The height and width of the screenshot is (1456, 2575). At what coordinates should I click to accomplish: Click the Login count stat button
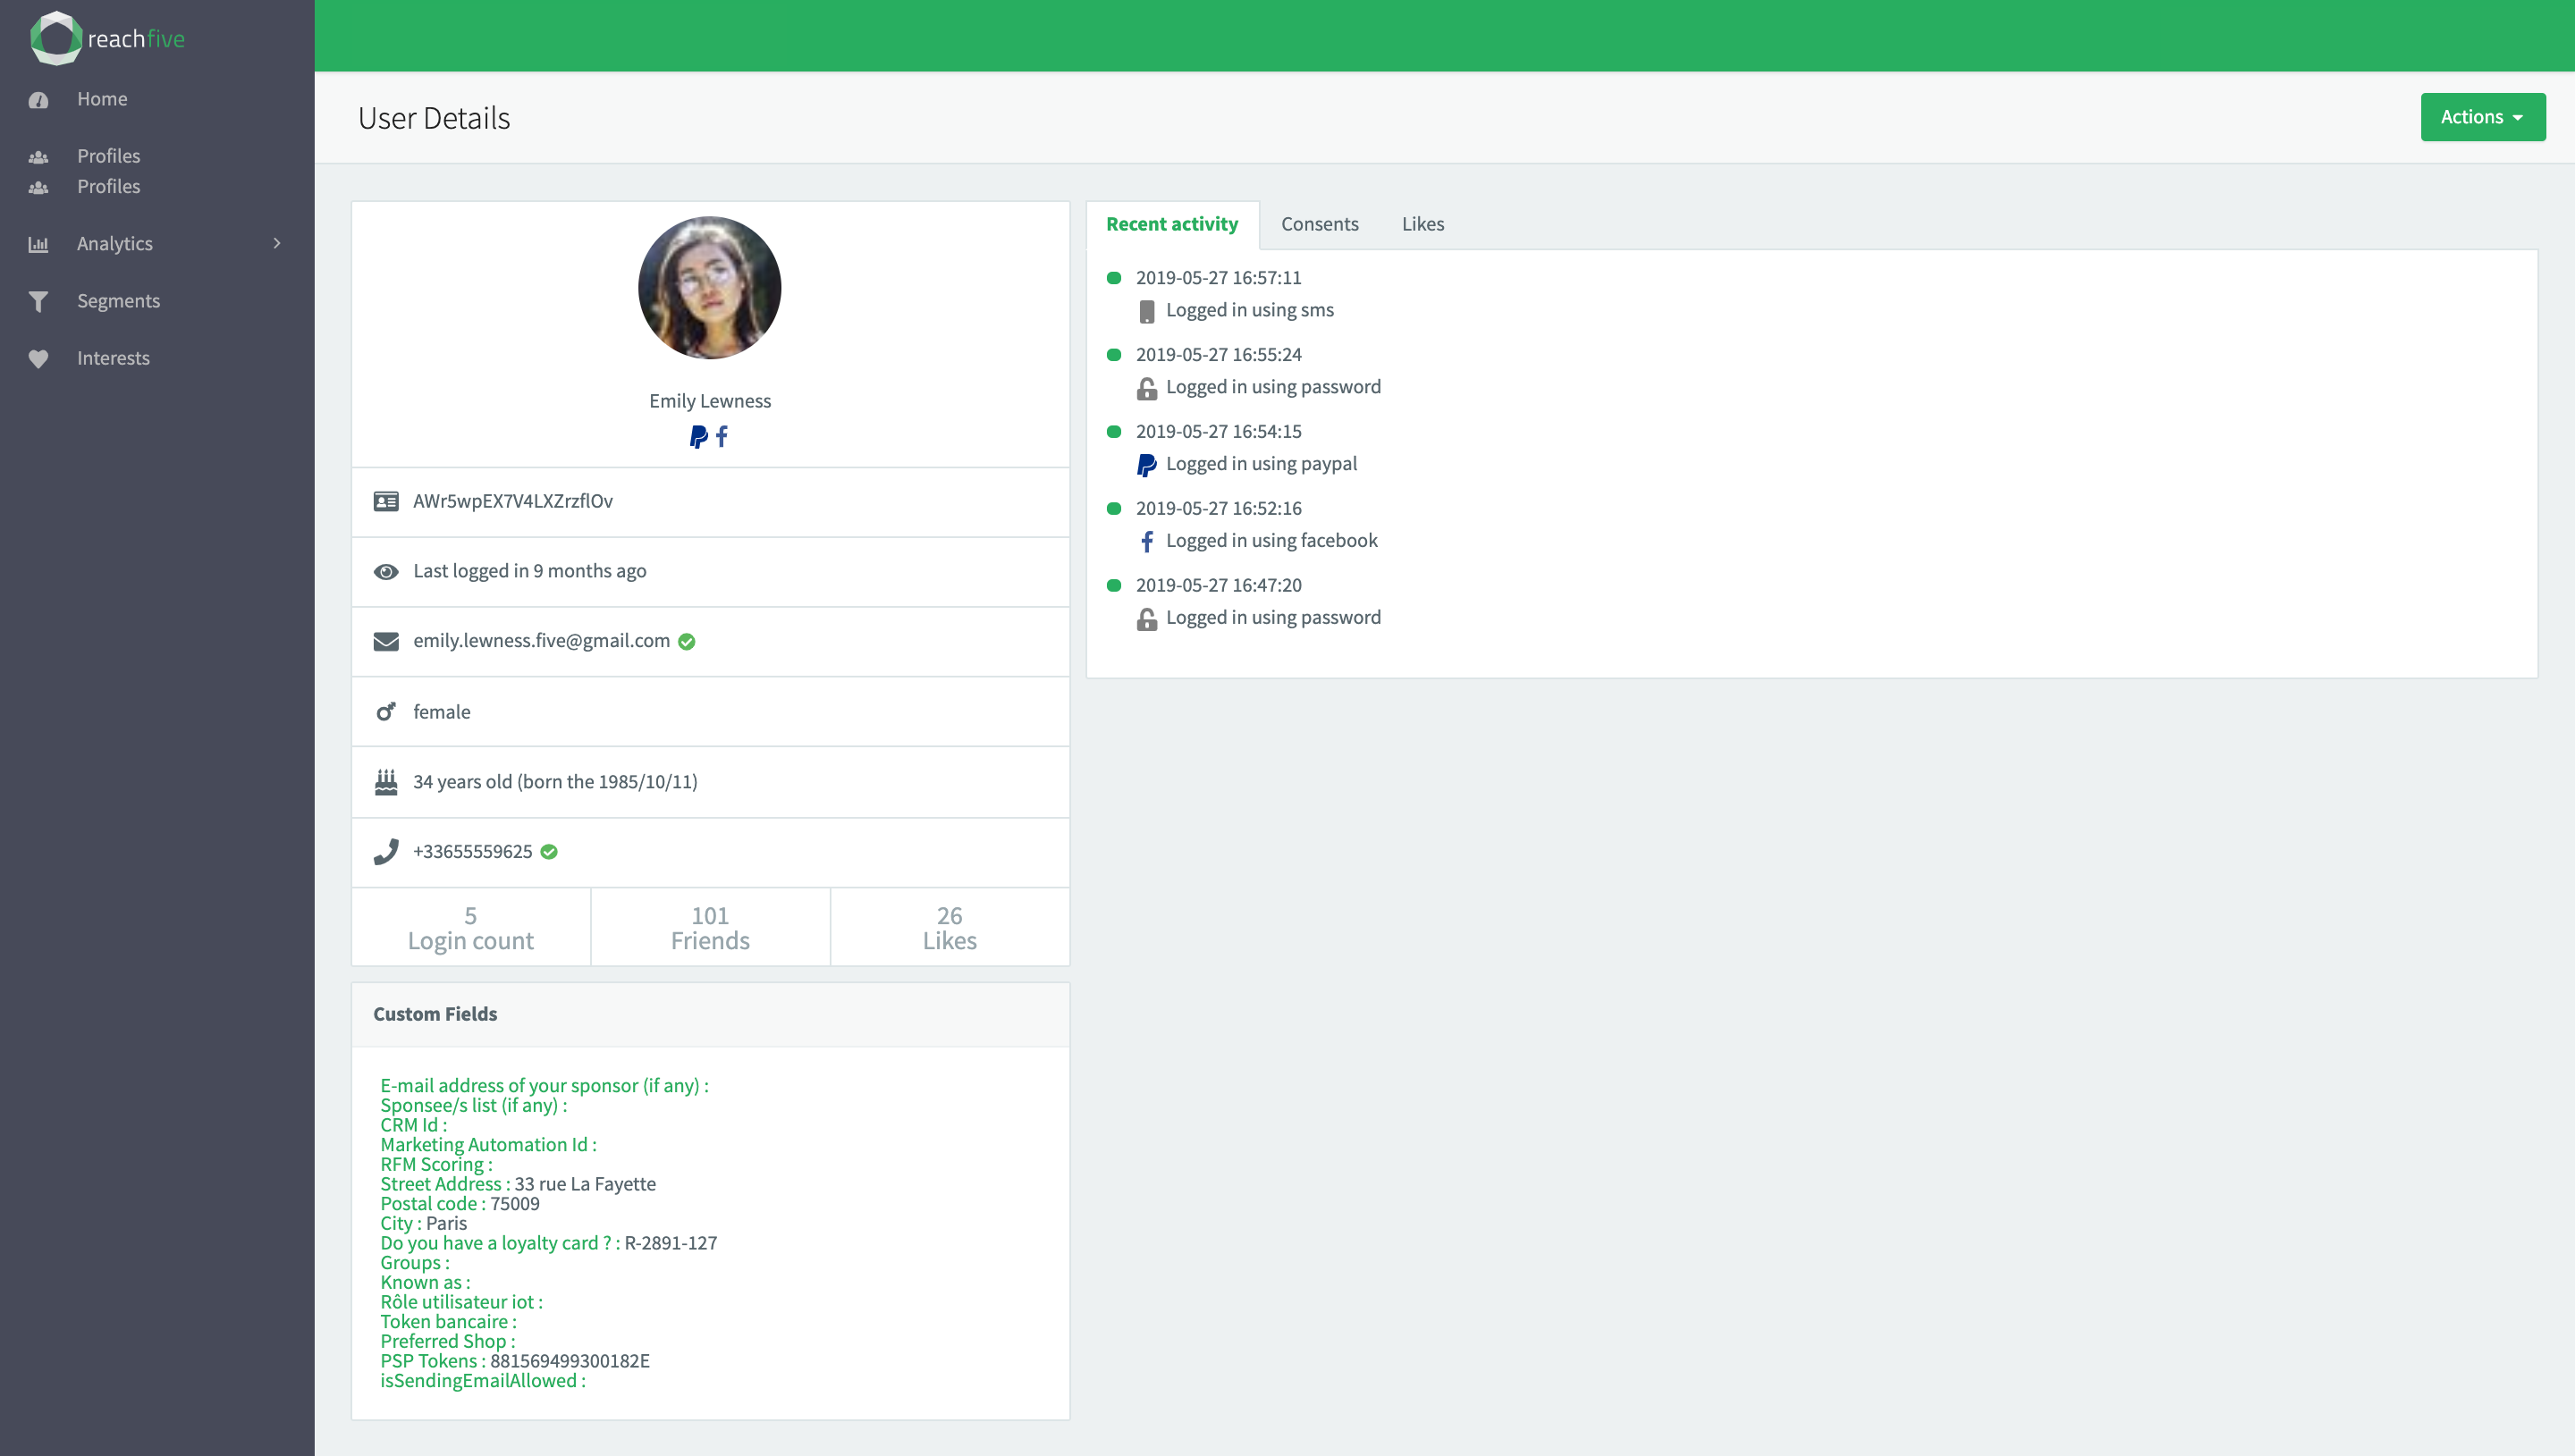coord(469,926)
